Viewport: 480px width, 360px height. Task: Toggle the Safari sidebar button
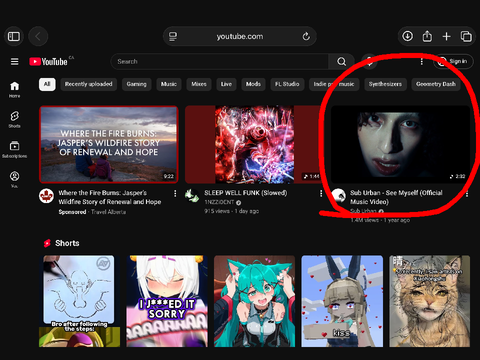[14, 36]
